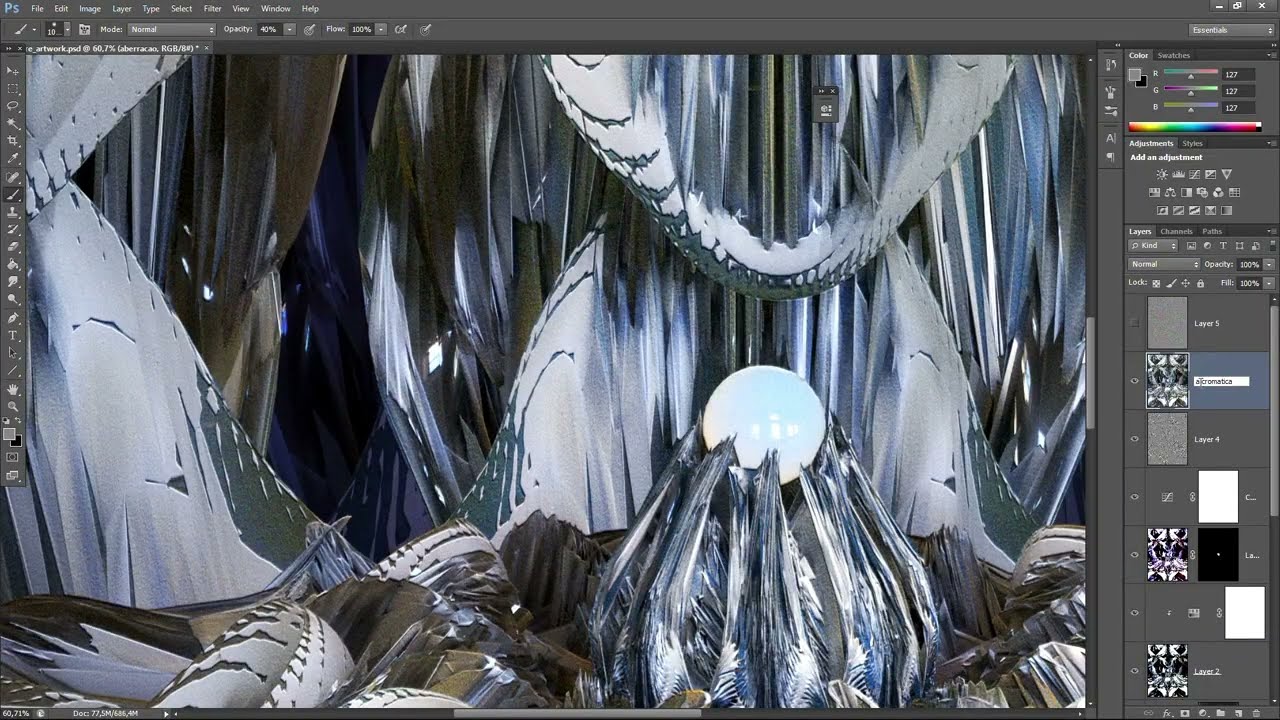
Task: Pick a color from the spectrum ramp
Action: [1195, 127]
